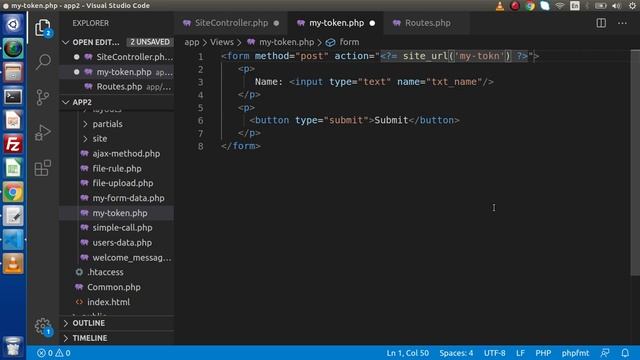Open the Files manager dock icon

coord(13,73)
